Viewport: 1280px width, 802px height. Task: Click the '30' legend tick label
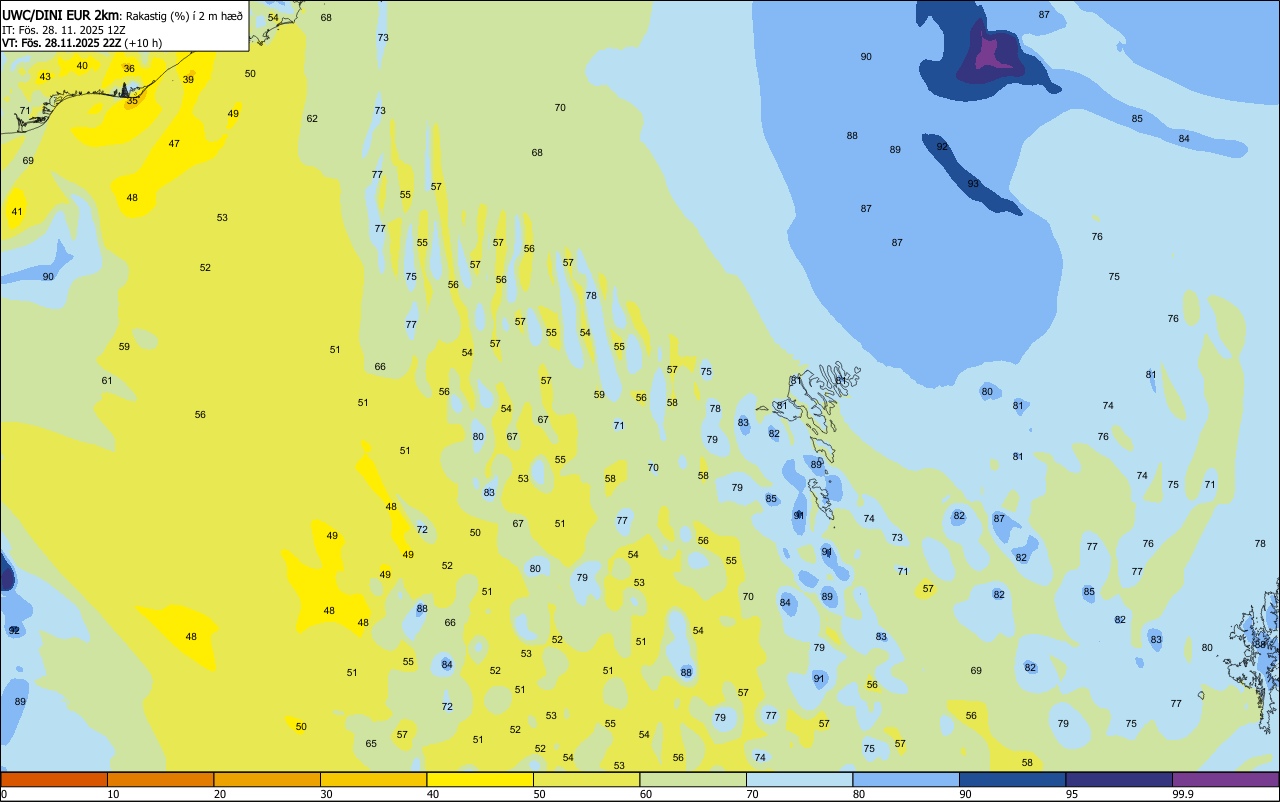point(326,794)
